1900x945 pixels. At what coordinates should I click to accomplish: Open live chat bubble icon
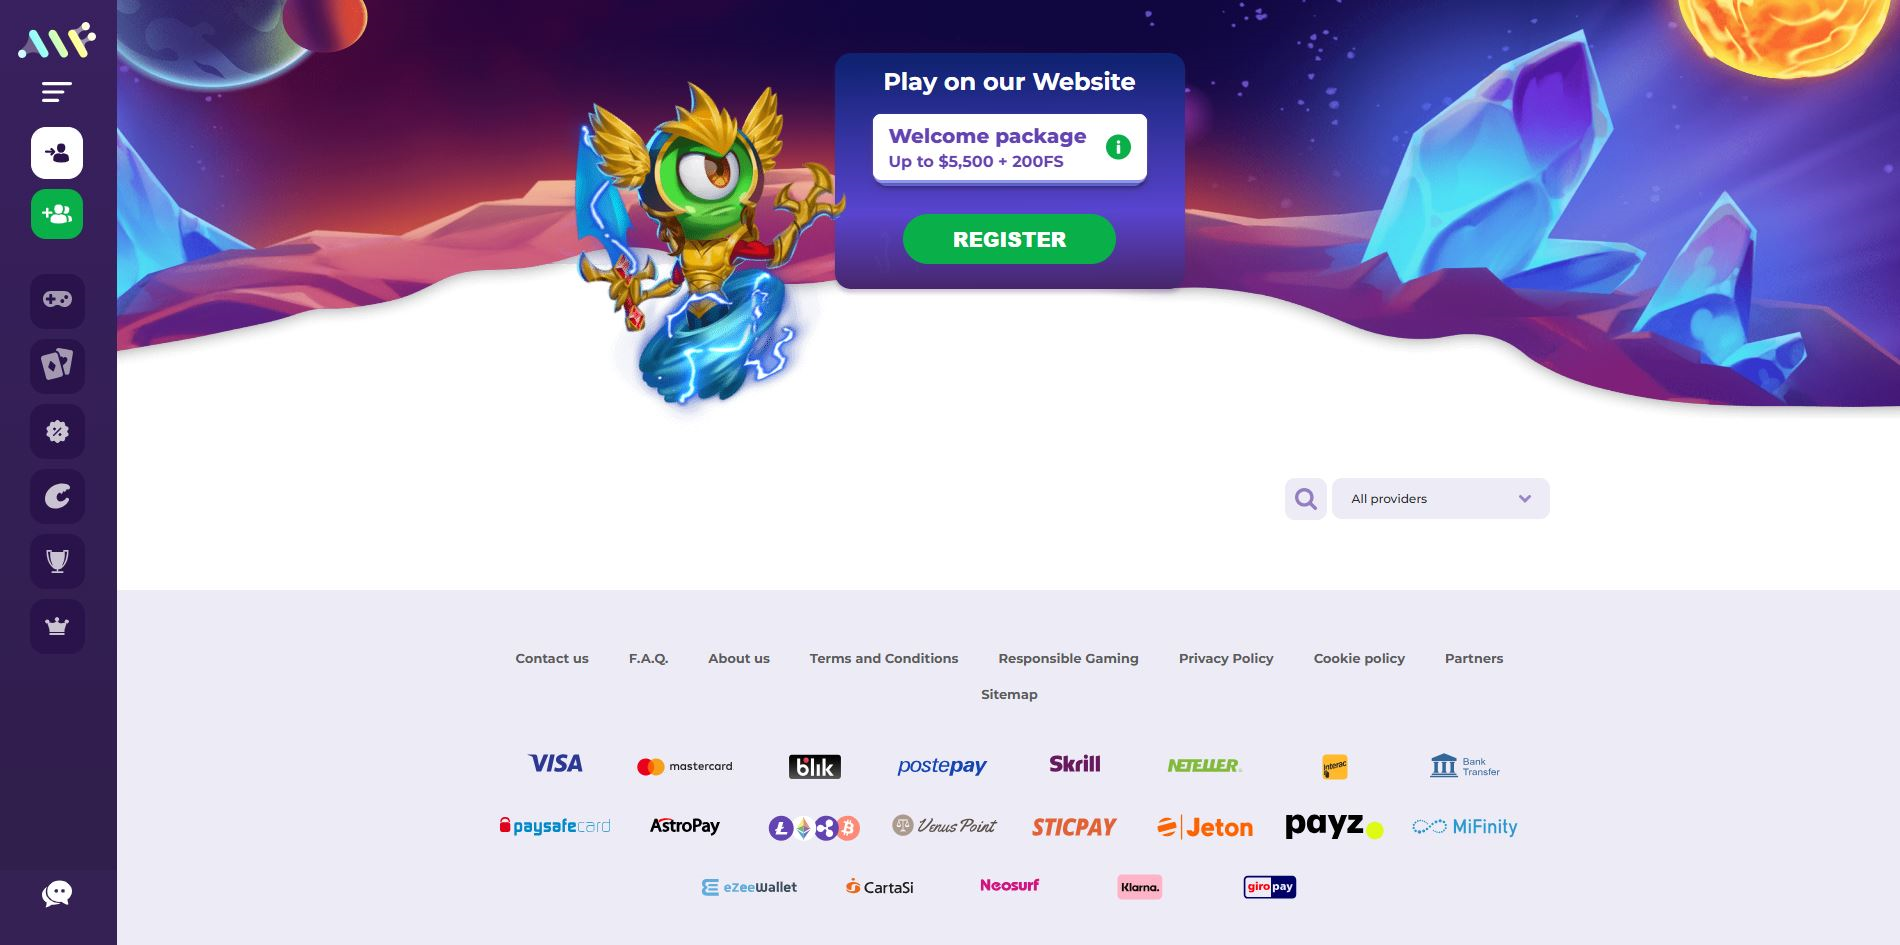pyautogui.click(x=57, y=893)
